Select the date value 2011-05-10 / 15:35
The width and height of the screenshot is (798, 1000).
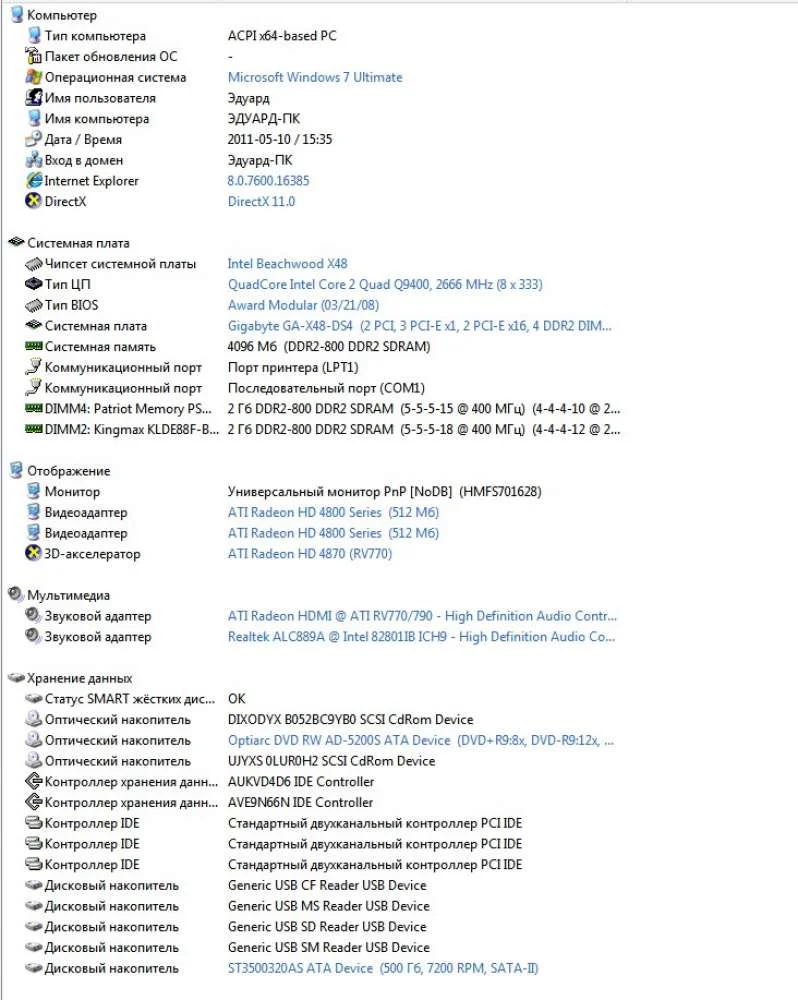(x=280, y=139)
